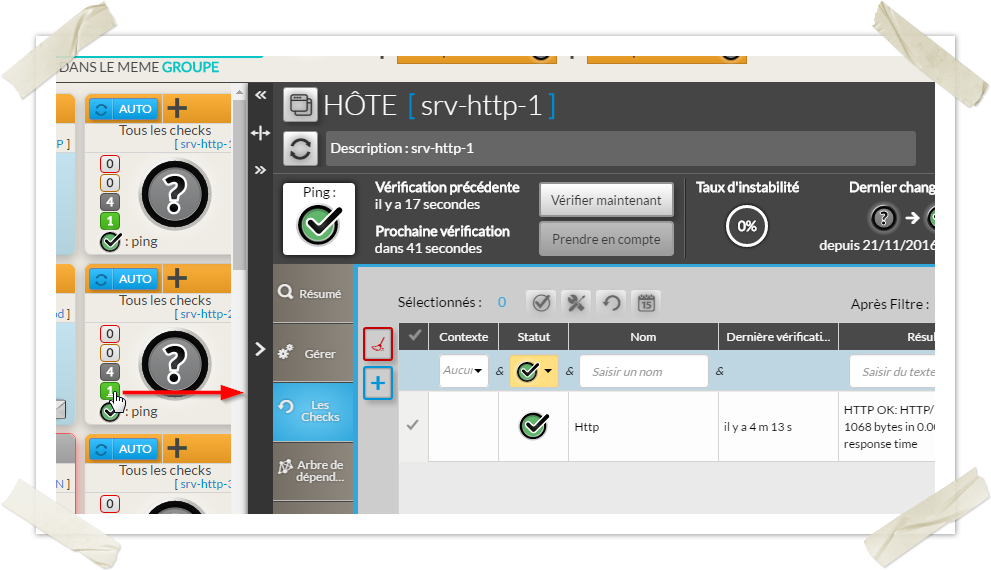Click orange 0 counter on srv-http-1 card
Image resolution: width=991 pixels, height=570 pixels.
pyautogui.click(x=110, y=183)
